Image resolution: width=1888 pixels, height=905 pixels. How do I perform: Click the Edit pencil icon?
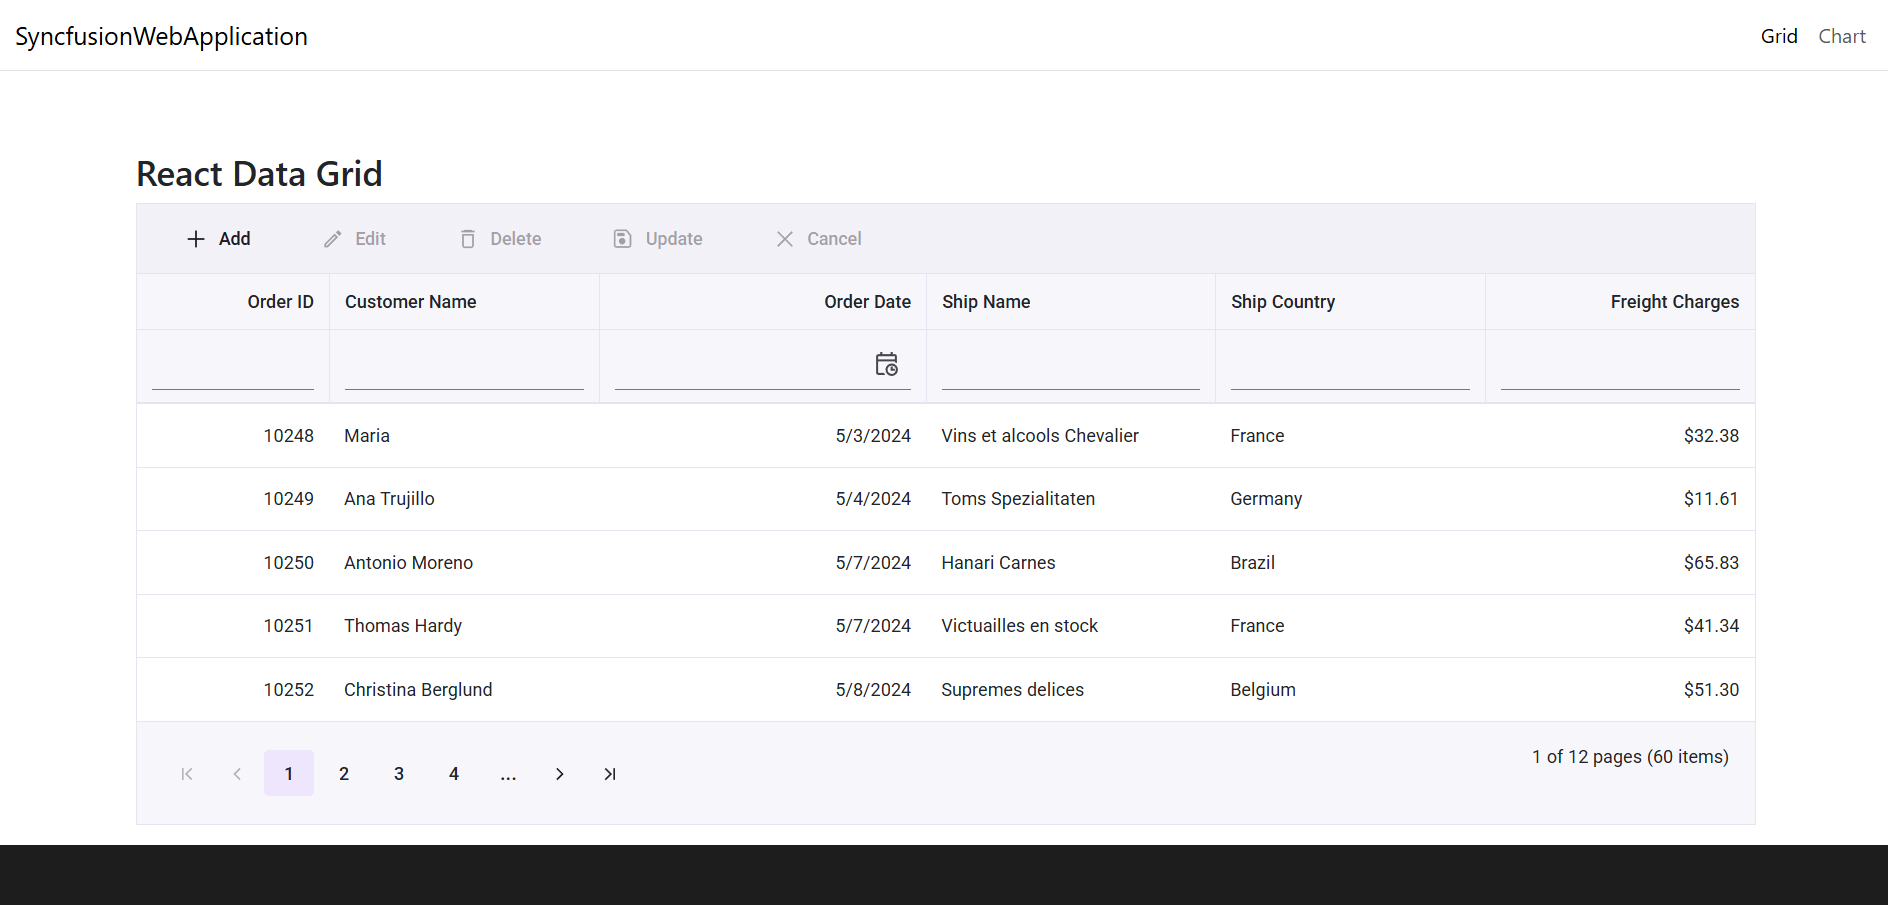coord(333,239)
